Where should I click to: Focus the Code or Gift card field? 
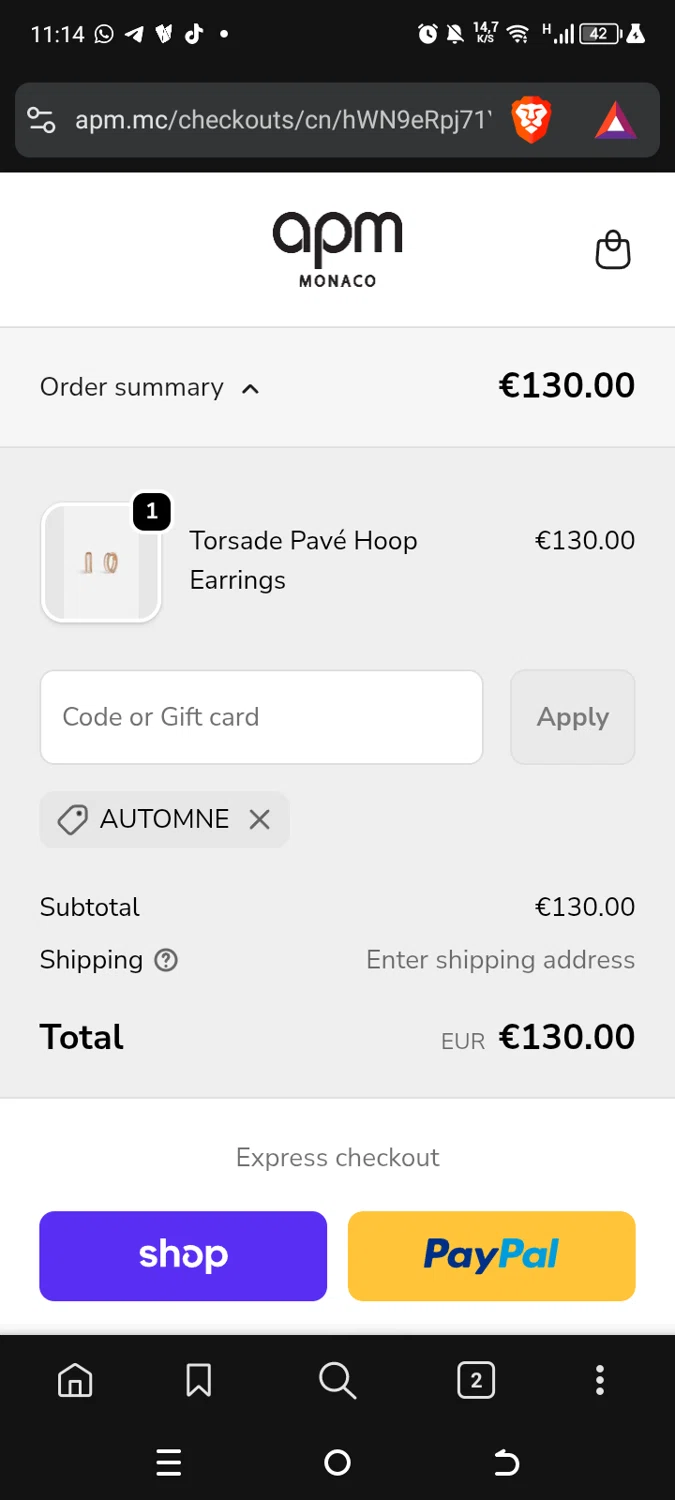coord(261,717)
